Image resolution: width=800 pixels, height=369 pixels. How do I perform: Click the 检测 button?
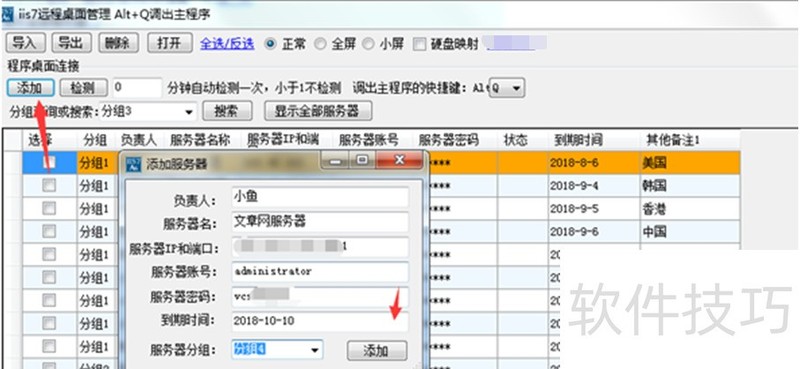[x=84, y=88]
